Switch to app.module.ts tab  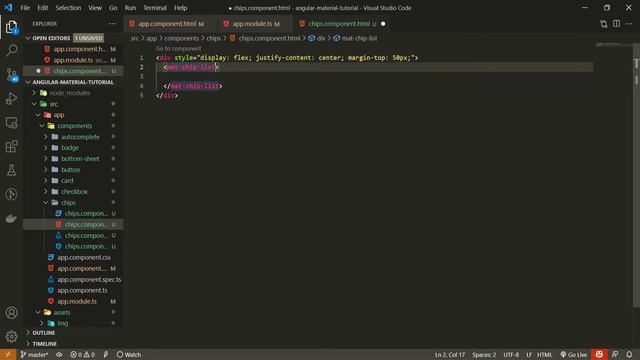point(252,24)
